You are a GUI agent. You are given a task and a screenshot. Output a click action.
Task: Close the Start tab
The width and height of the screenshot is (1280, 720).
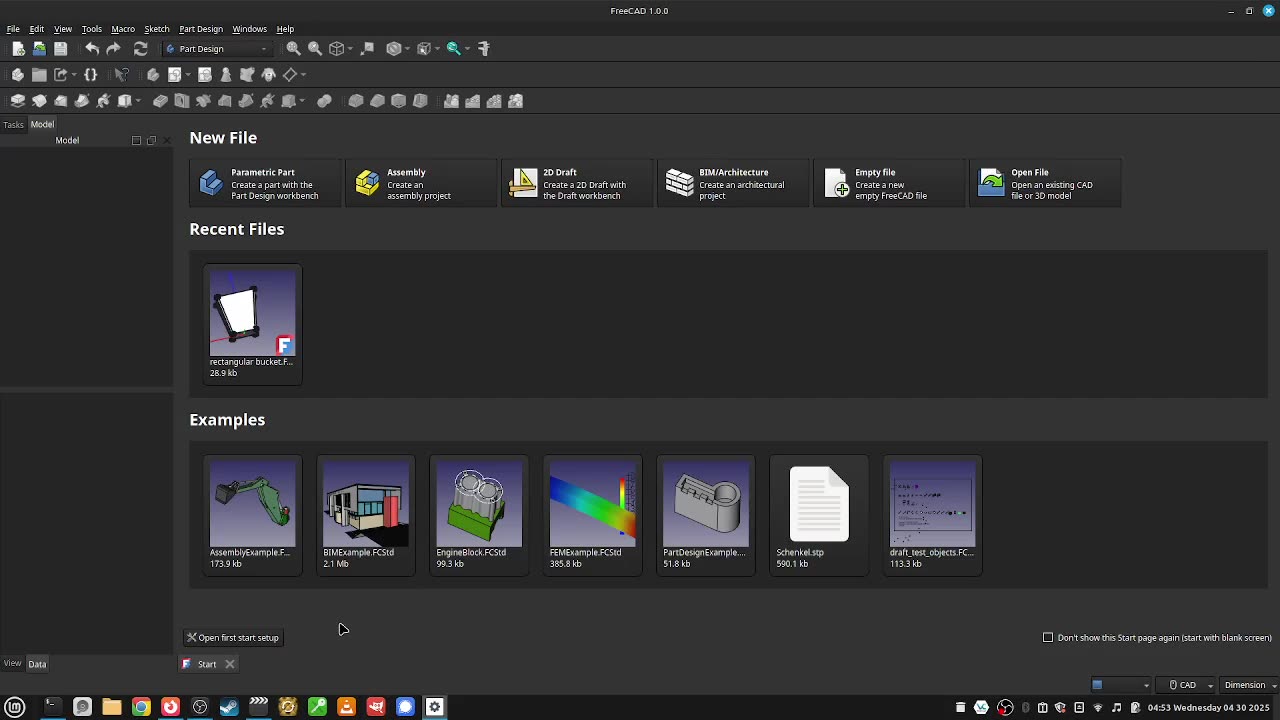pyautogui.click(x=230, y=664)
